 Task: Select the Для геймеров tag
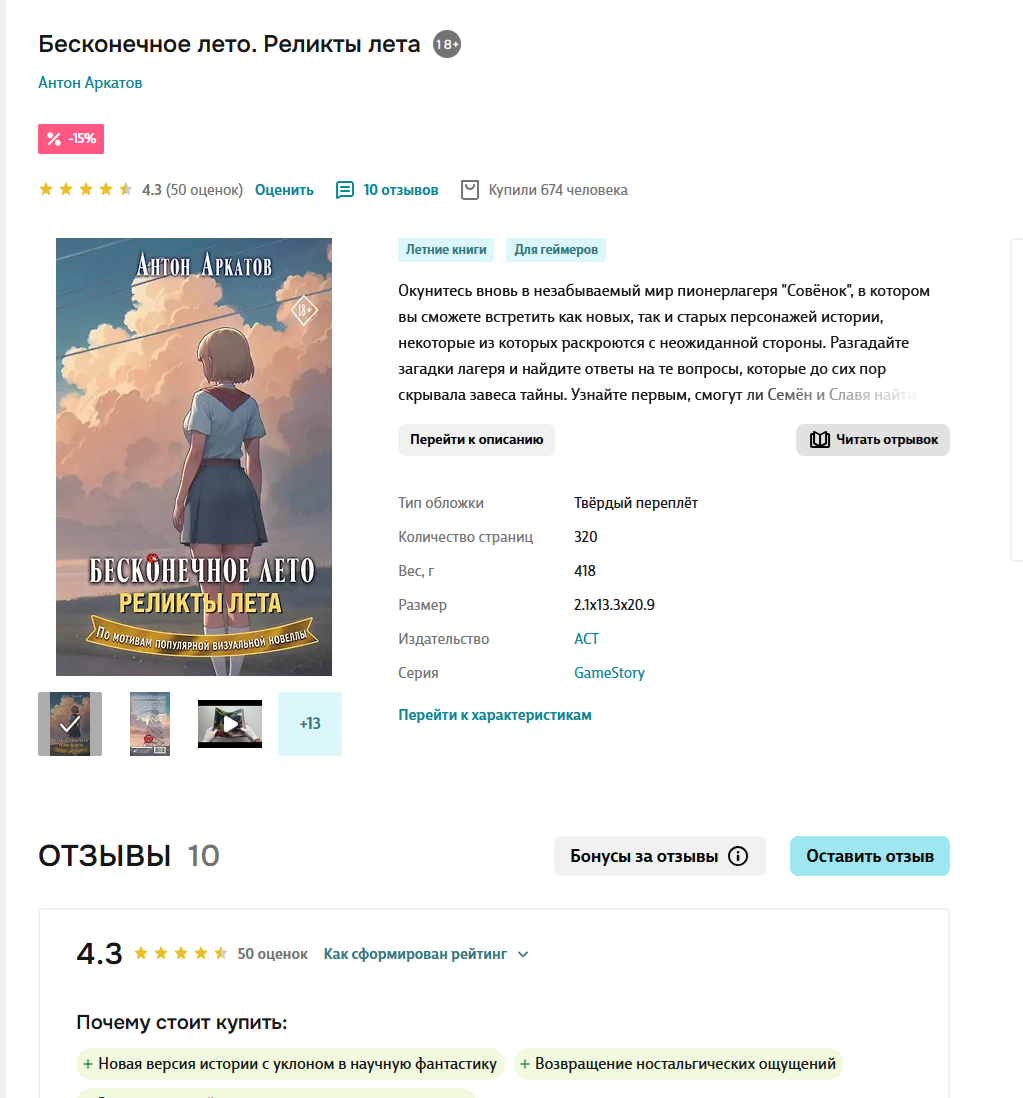click(x=556, y=250)
